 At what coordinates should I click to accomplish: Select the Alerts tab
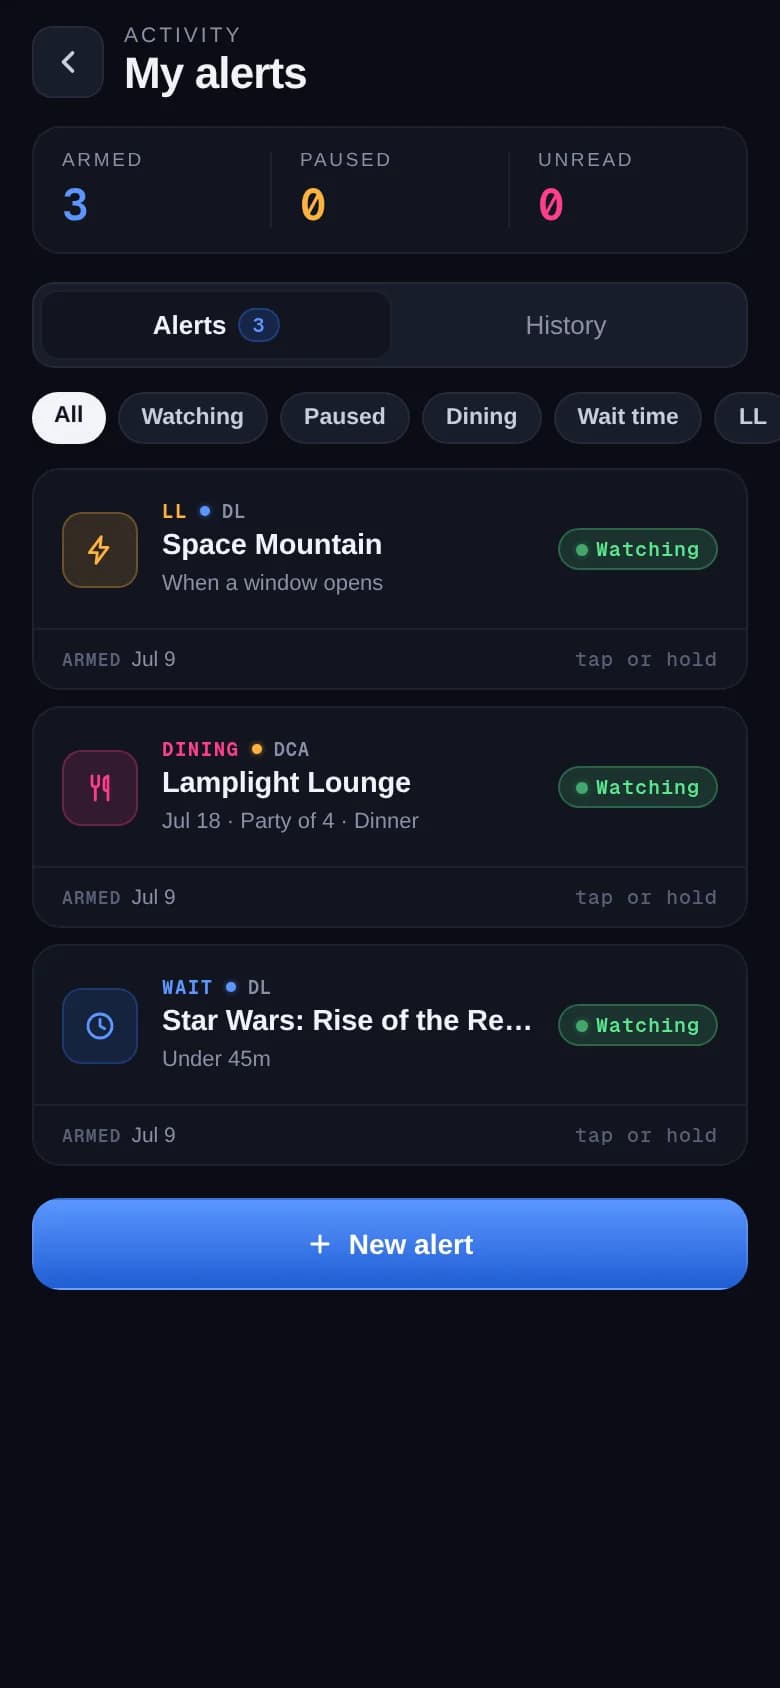pyautogui.click(x=215, y=325)
